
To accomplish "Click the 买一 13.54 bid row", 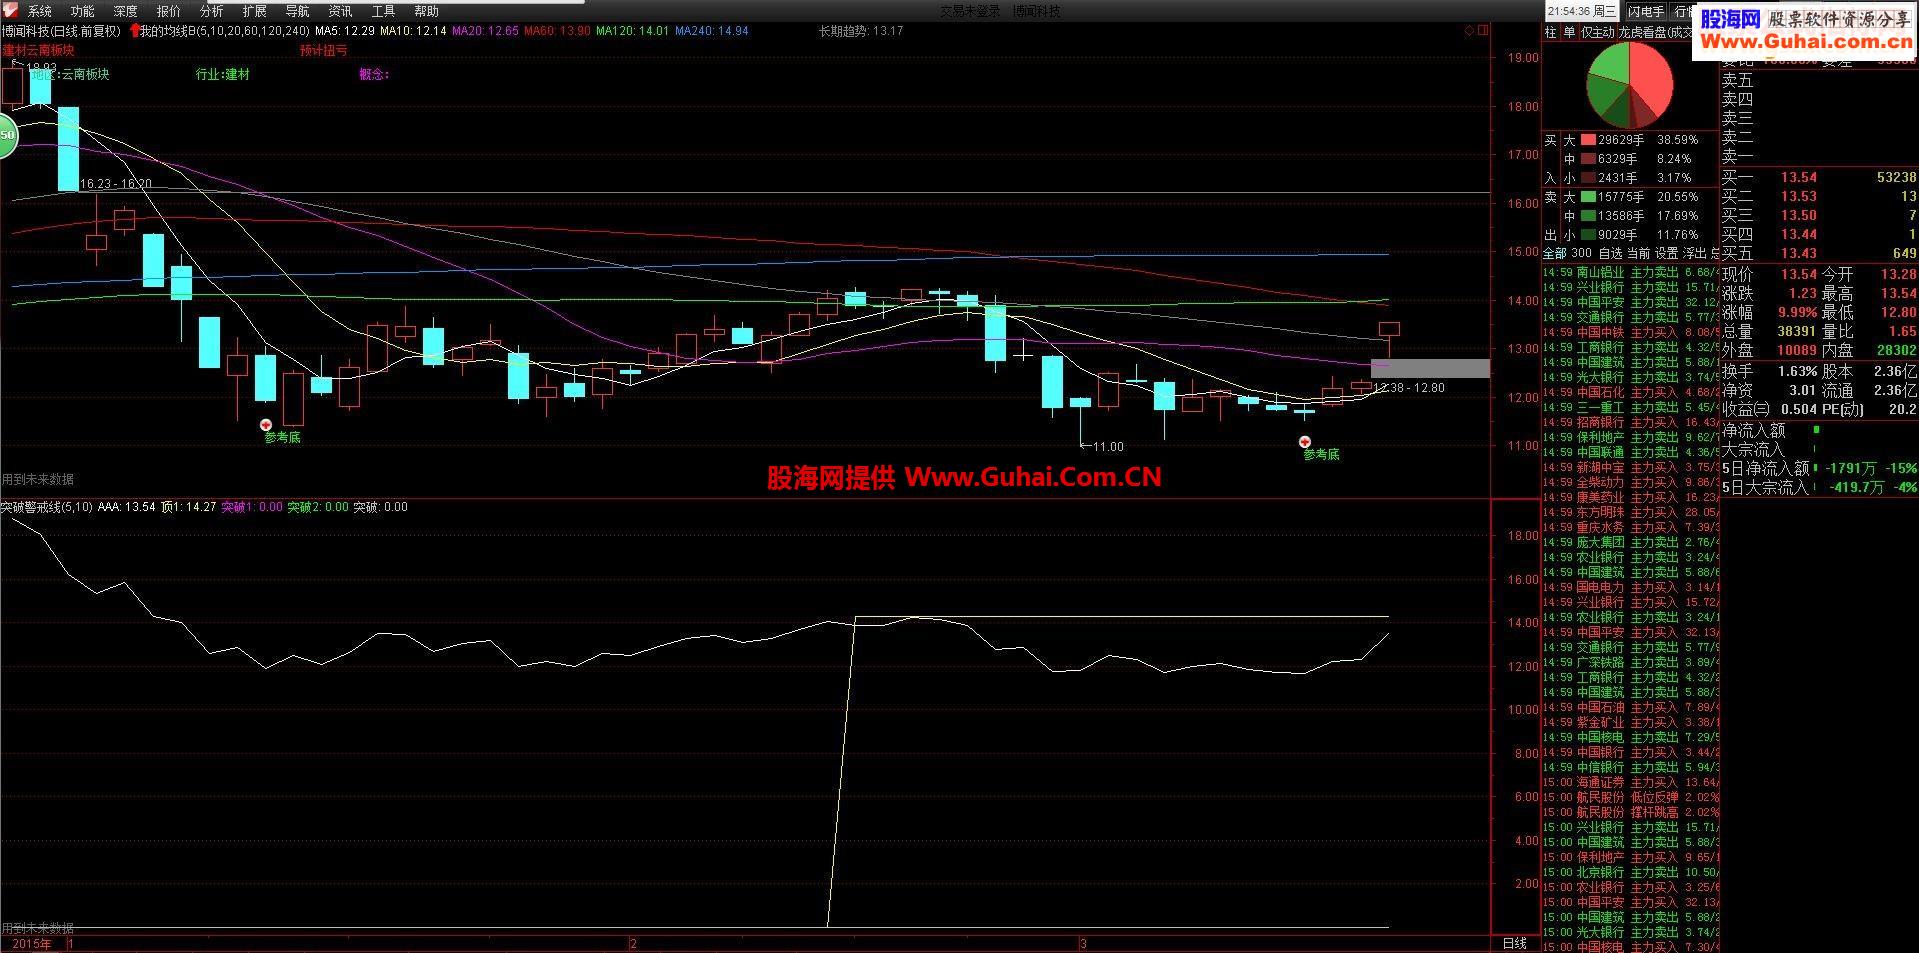I will (1819, 177).
